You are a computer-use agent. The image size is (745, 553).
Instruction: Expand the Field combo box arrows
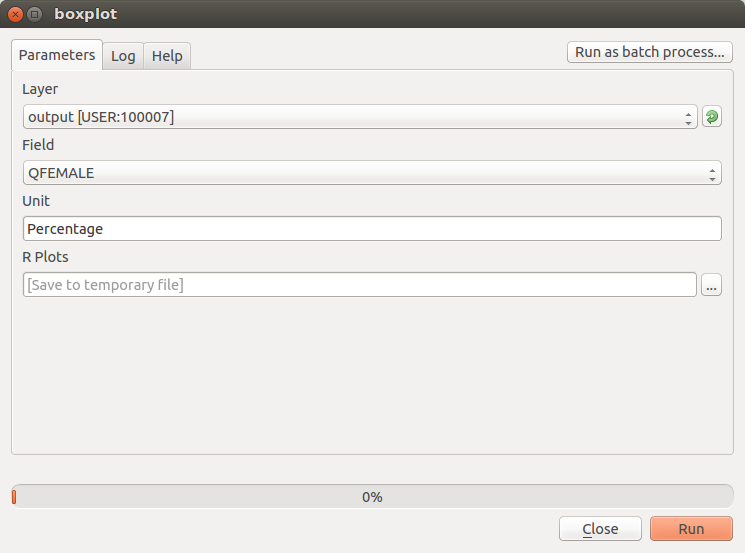[712, 173]
